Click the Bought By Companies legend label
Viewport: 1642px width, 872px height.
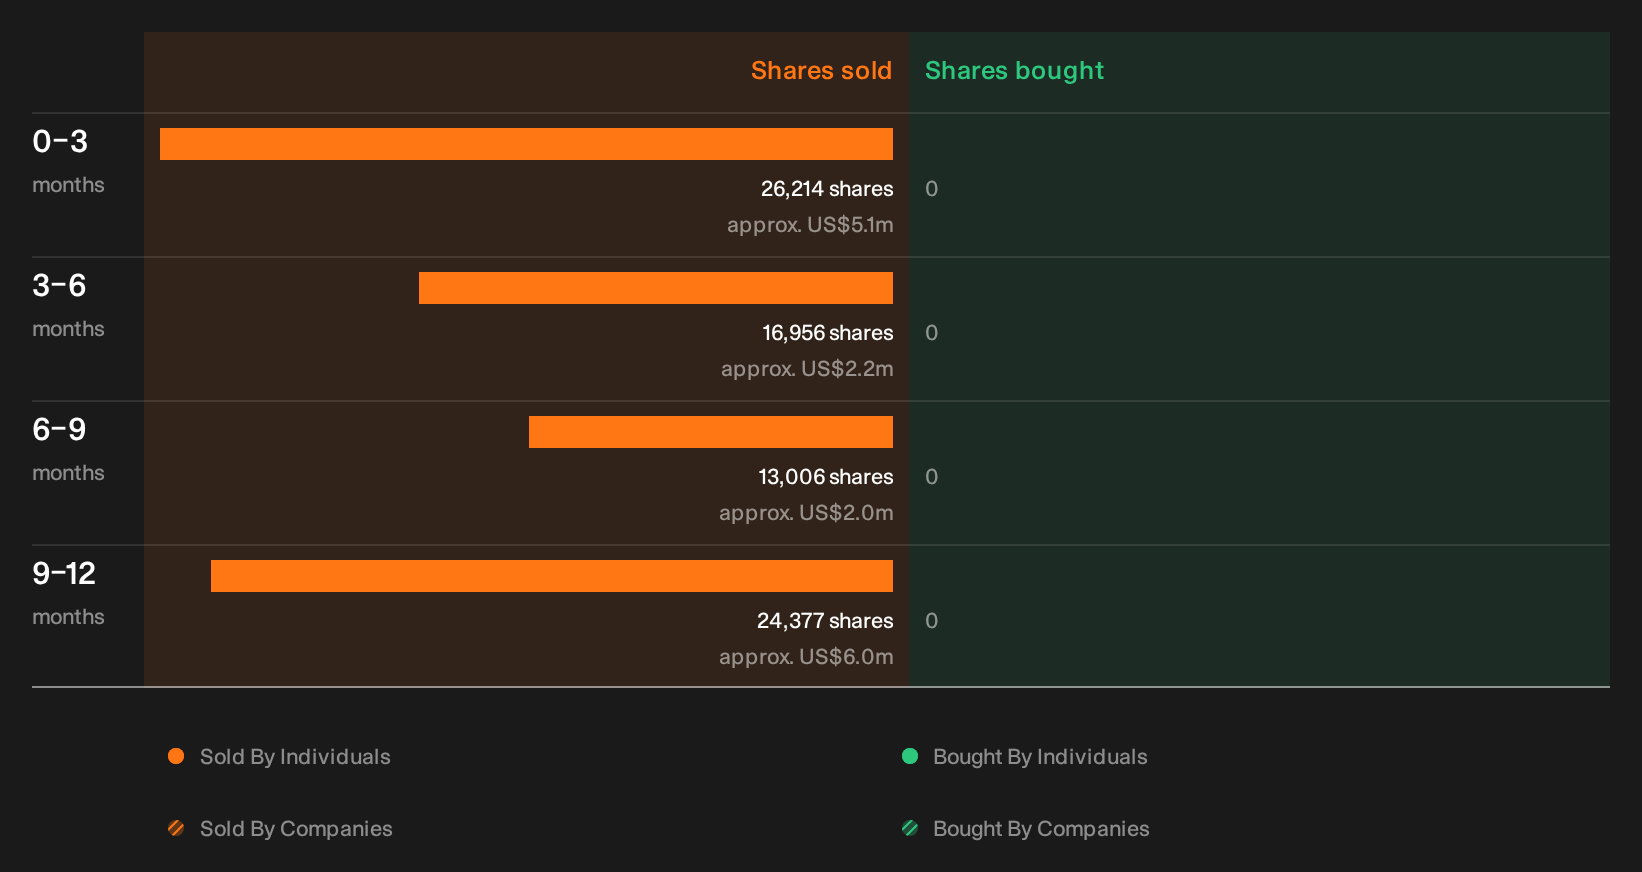click(x=1041, y=829)
